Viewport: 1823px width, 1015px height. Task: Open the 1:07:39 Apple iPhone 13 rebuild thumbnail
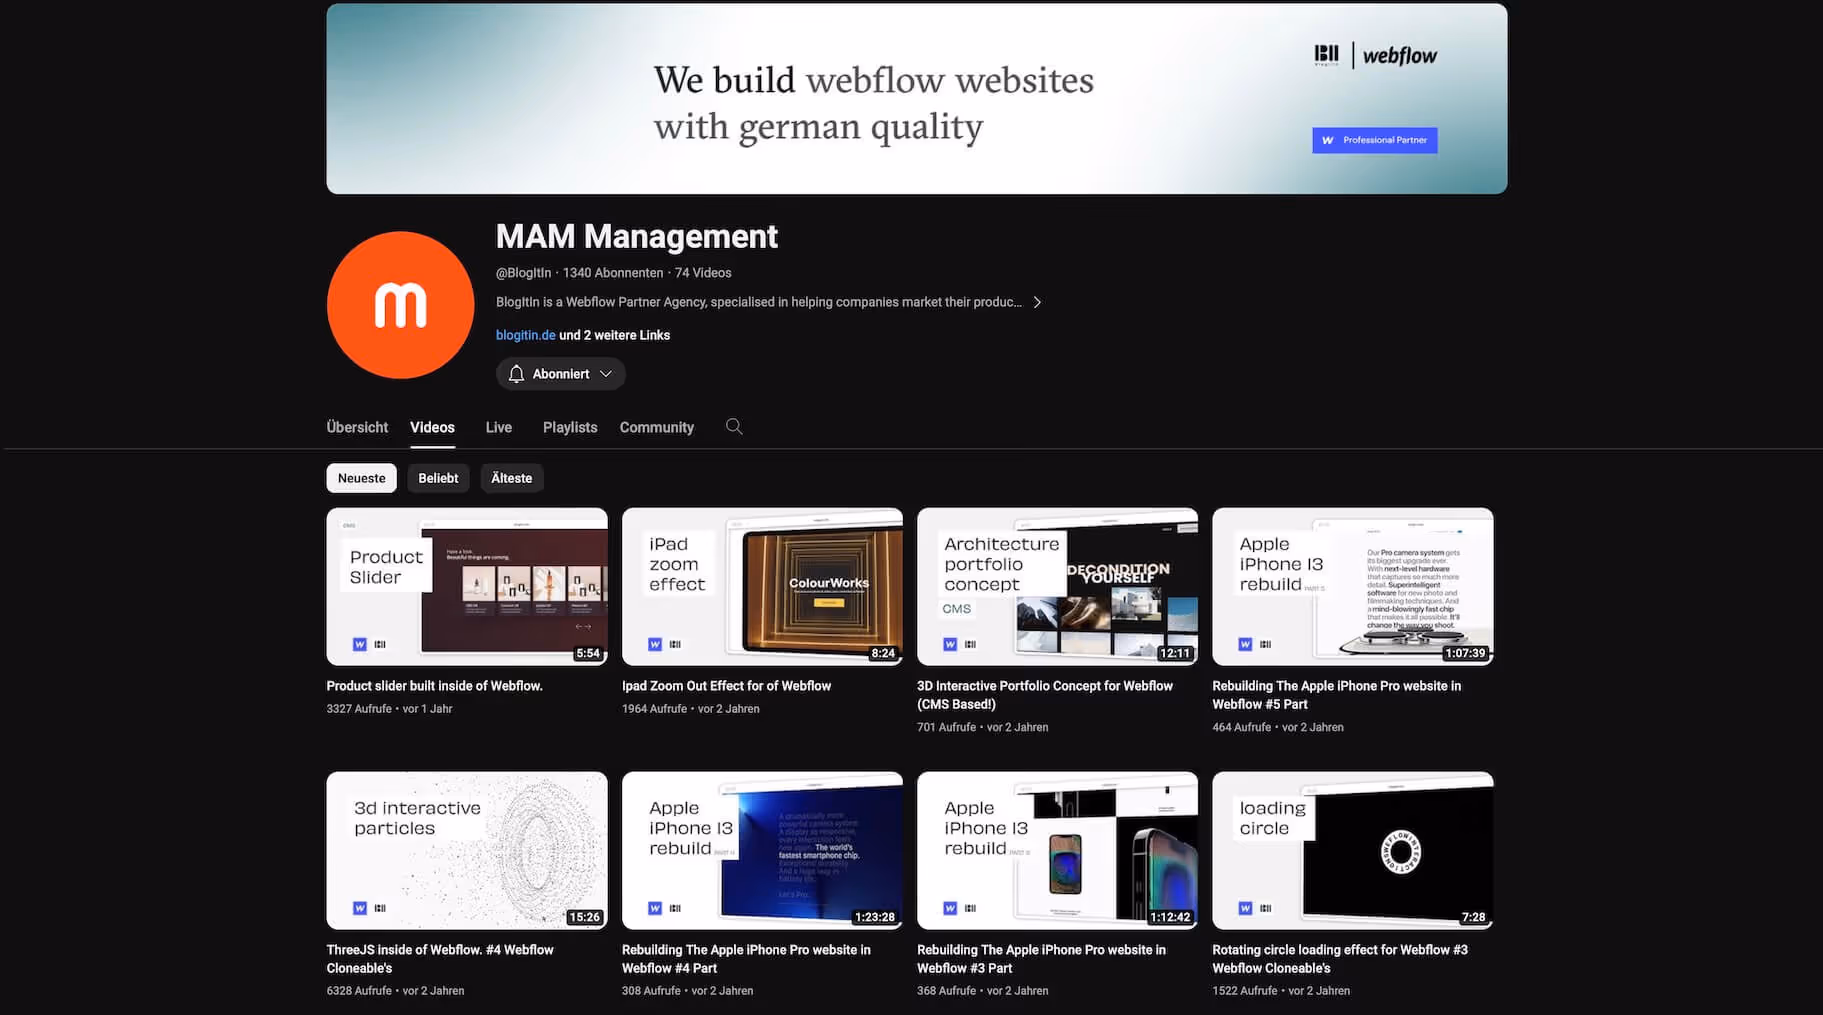point(1353,586)
